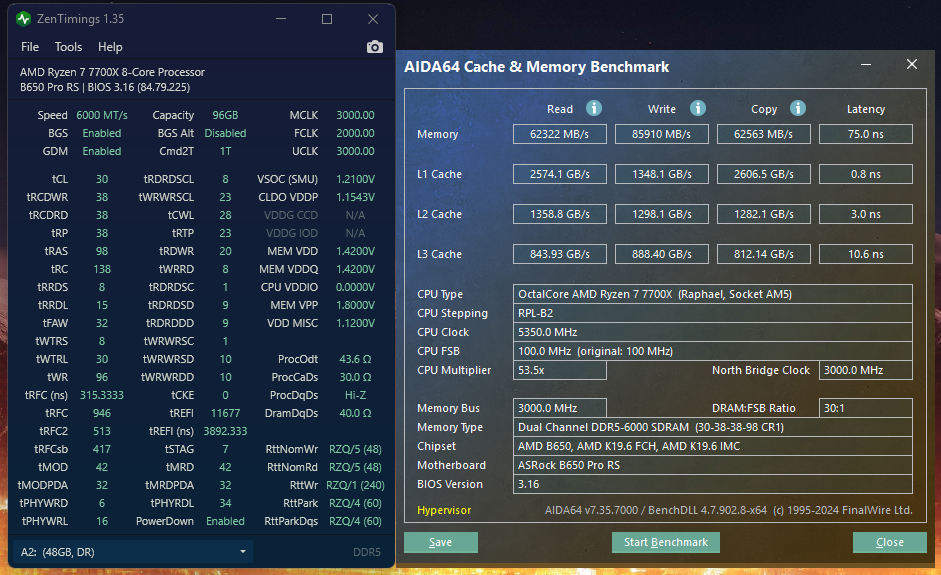Maximize the ZenTimings window
The width and height of the screenshot is (941, 575).
click(x=326, y=19)
